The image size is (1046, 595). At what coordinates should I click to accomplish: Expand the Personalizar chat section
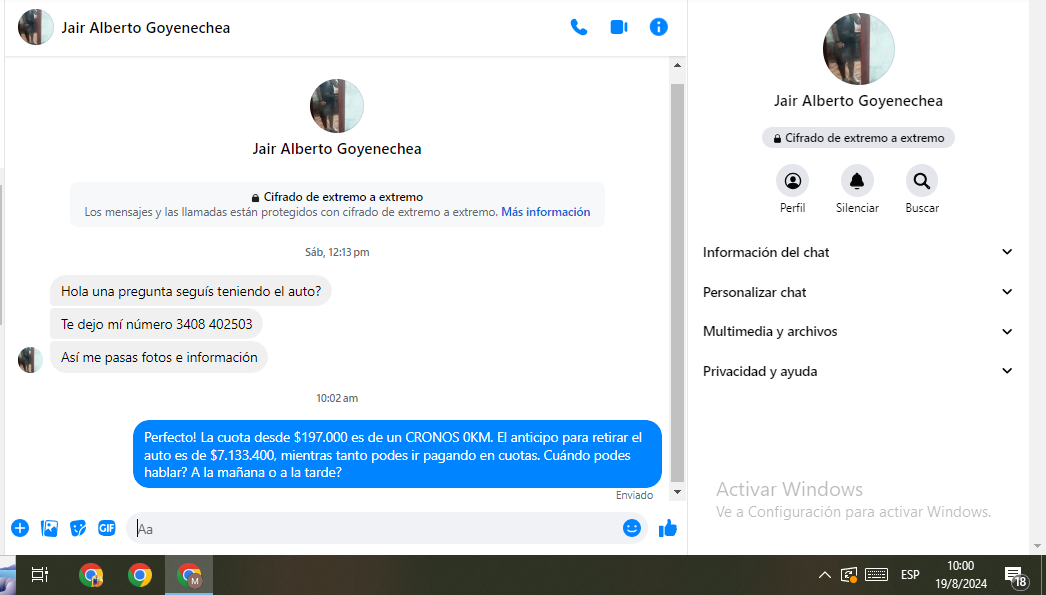(858, 292)
